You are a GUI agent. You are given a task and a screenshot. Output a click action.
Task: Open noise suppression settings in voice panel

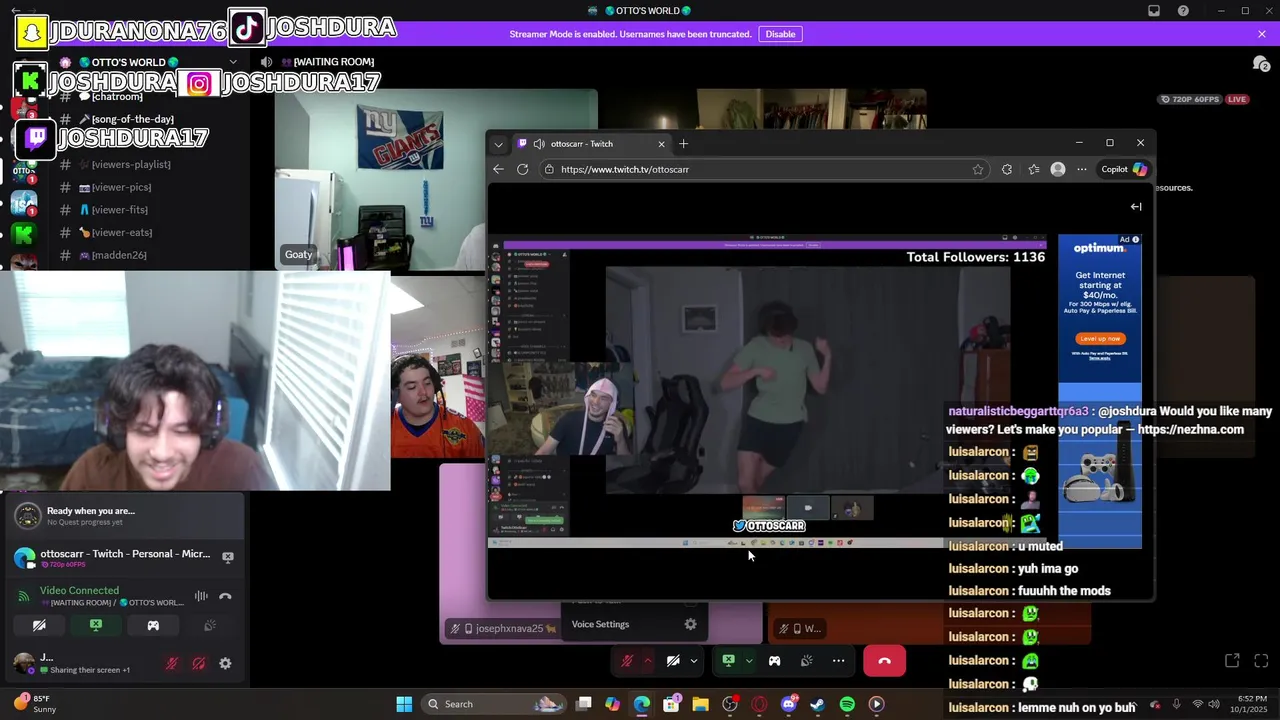tap(201, 596)
